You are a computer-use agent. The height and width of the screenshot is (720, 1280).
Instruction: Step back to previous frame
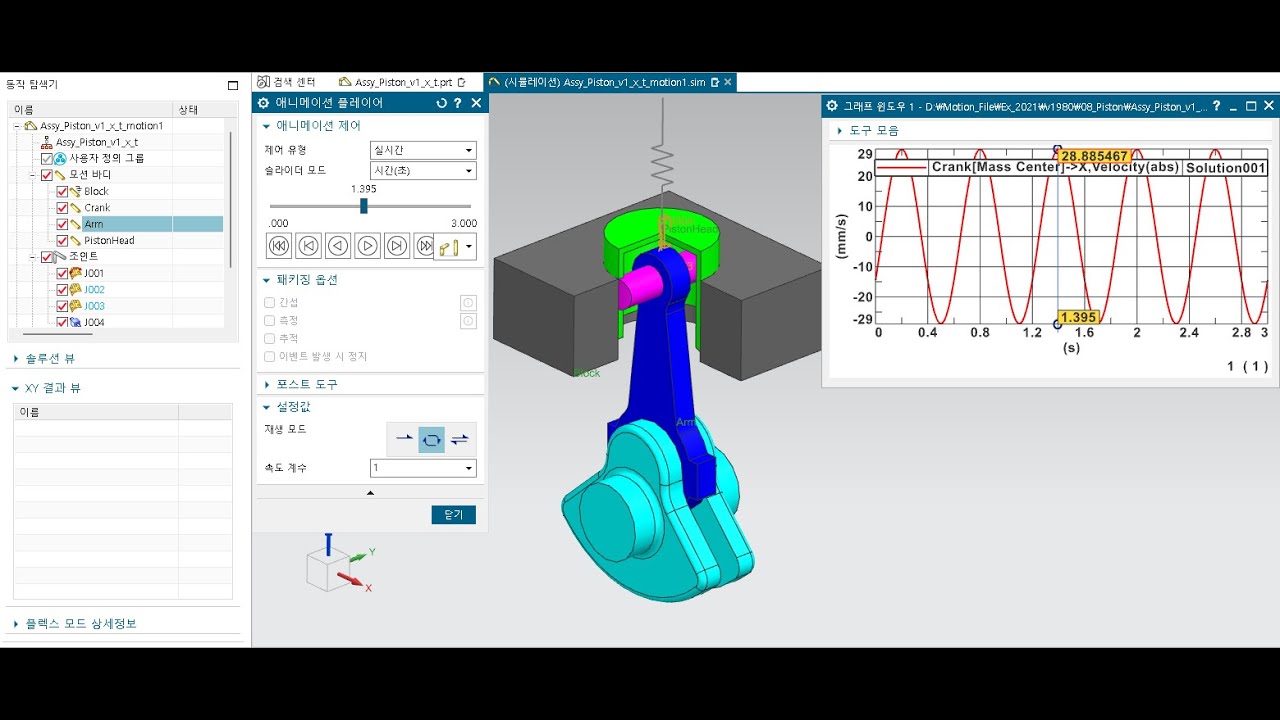[x=309, y=245]
